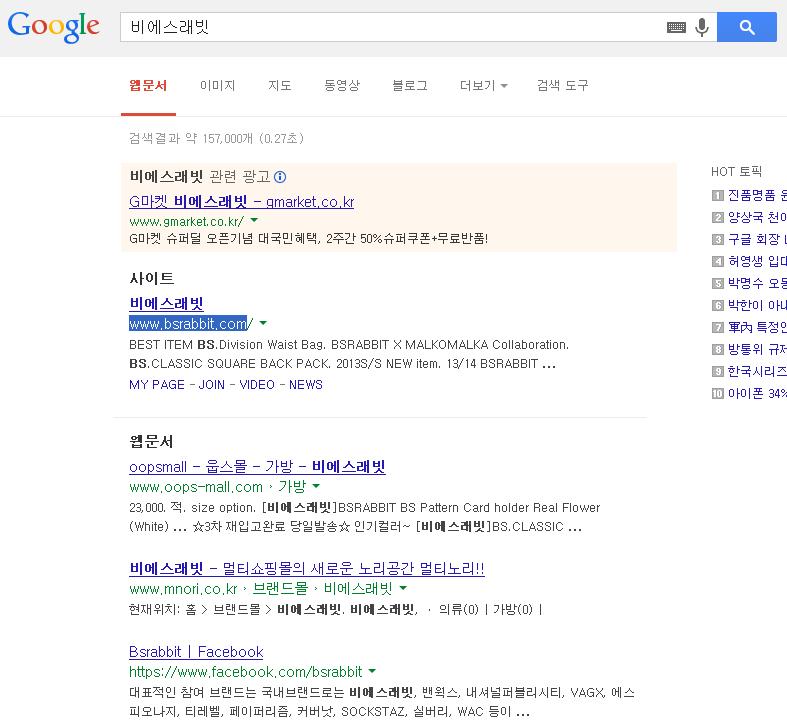Screen dimensions: 787x728
Task: Switch to the 이미지 tab
Action: coord(217,85)
